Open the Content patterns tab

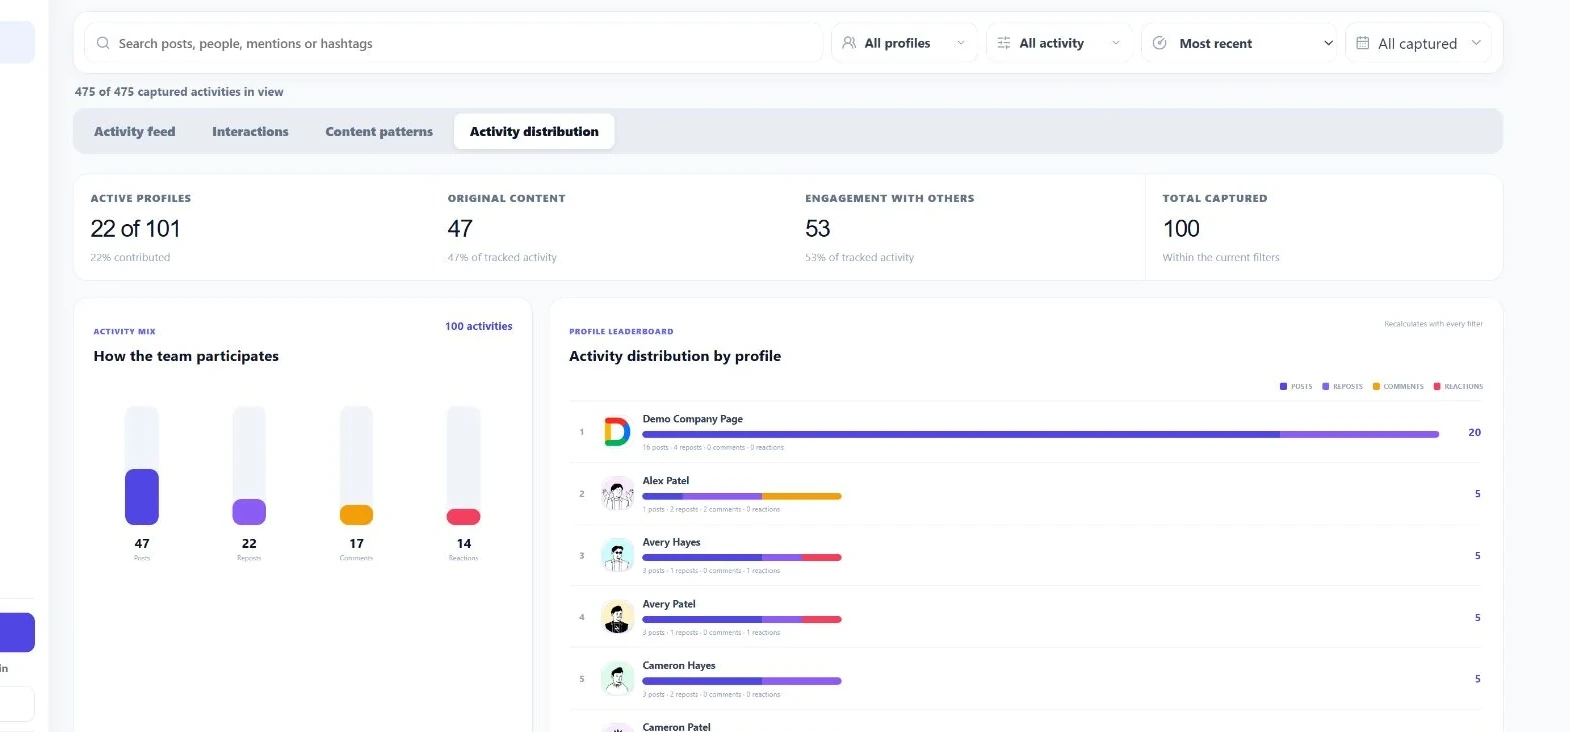pyautogui.click(x=379, y=131)
